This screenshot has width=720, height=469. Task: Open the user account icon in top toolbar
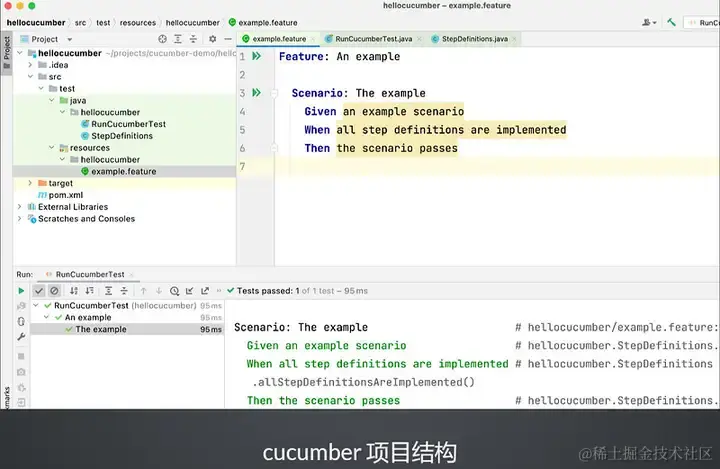[x=649, y=22]
